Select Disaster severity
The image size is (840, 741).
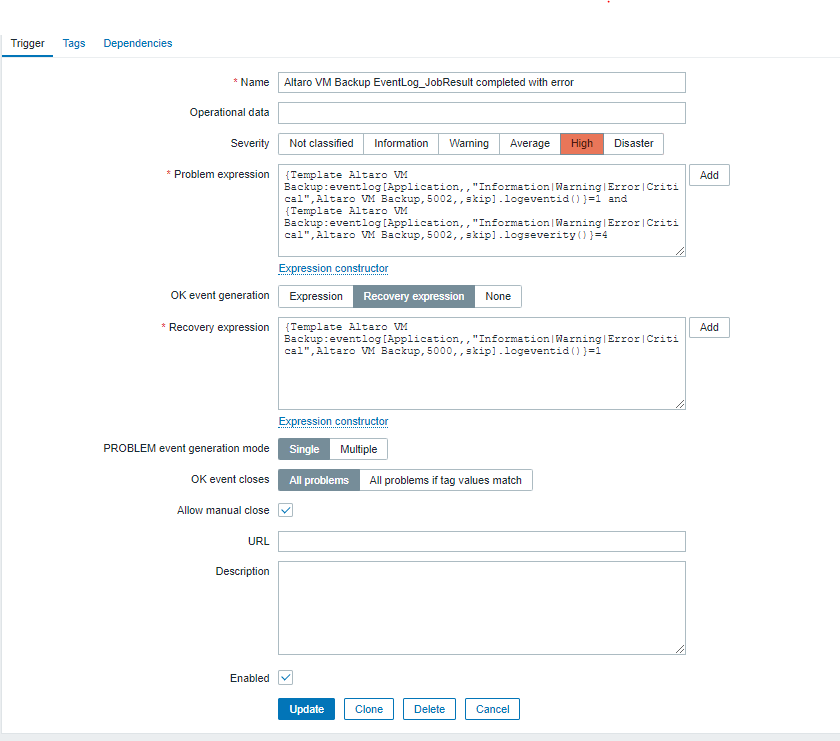[633, 144]
